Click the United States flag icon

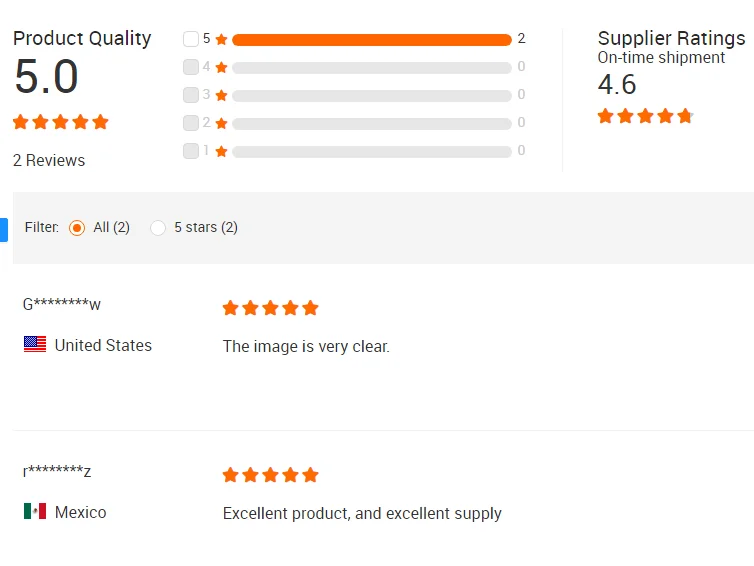click(x=35, y=345)
